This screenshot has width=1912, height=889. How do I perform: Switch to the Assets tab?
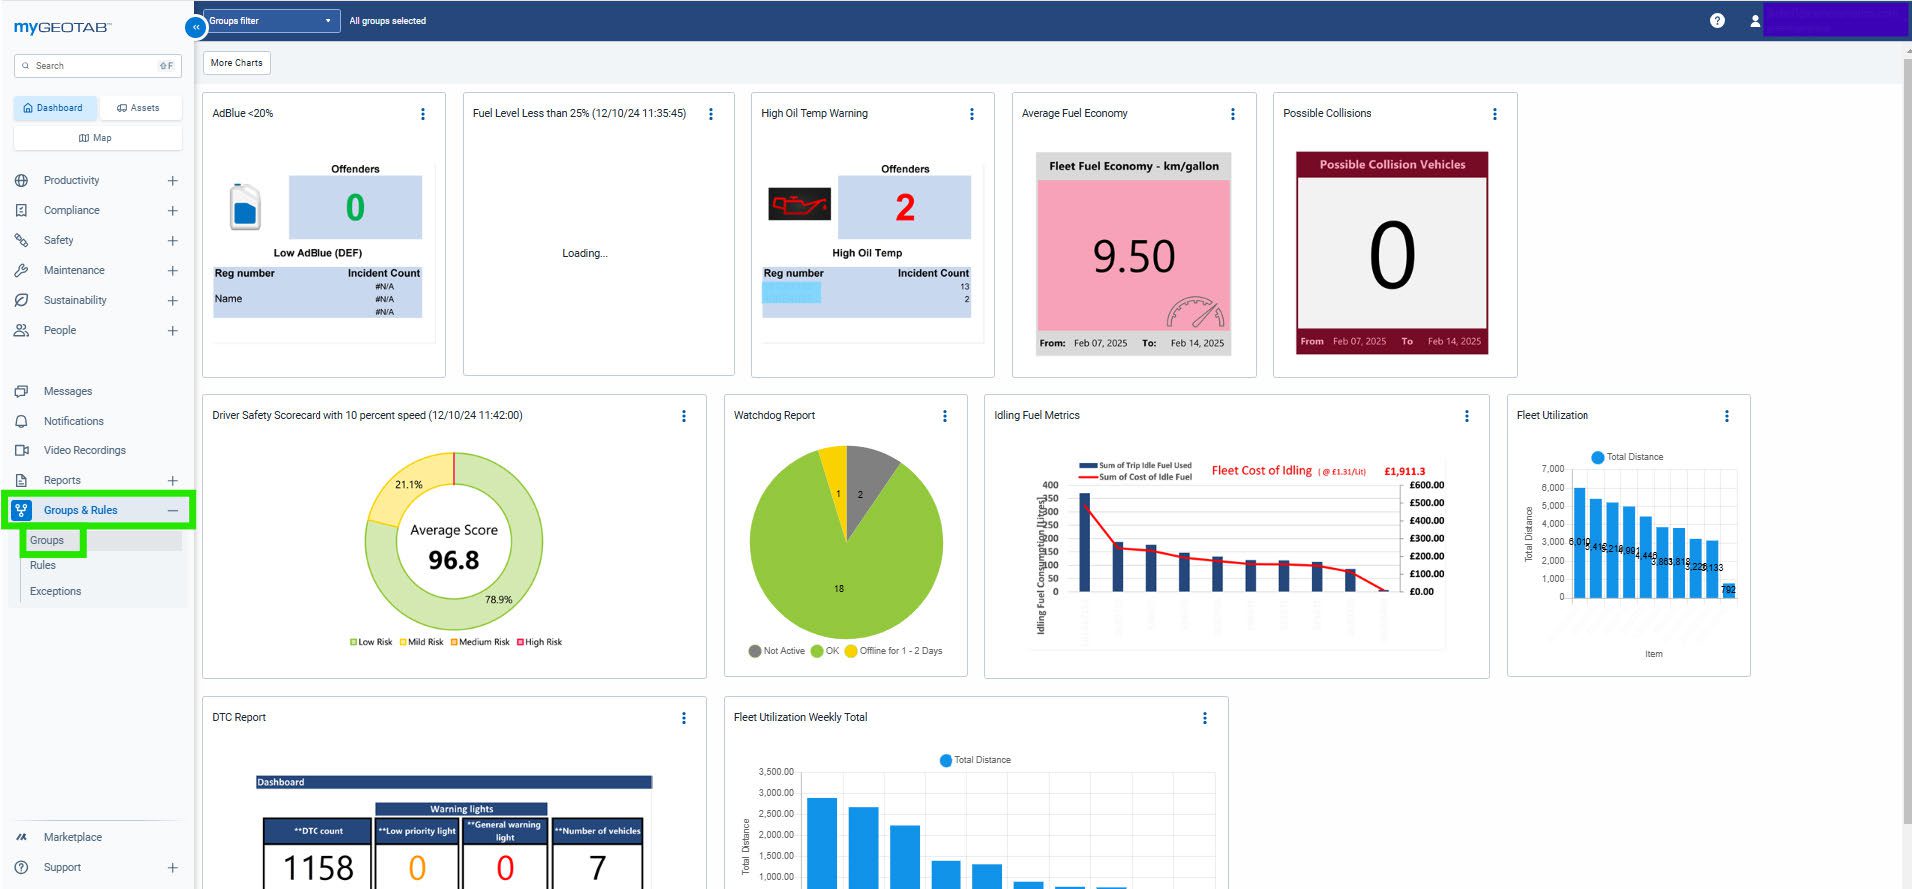tap(138, 108)
